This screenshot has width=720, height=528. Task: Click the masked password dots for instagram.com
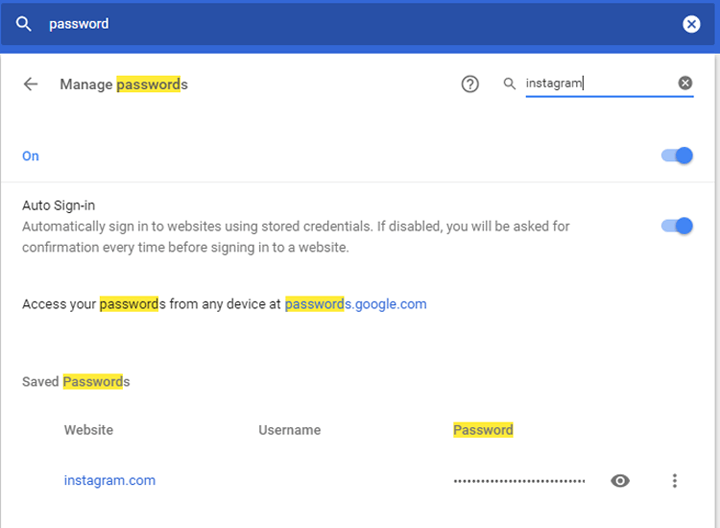pyautogui.click(x=519, y=481)
